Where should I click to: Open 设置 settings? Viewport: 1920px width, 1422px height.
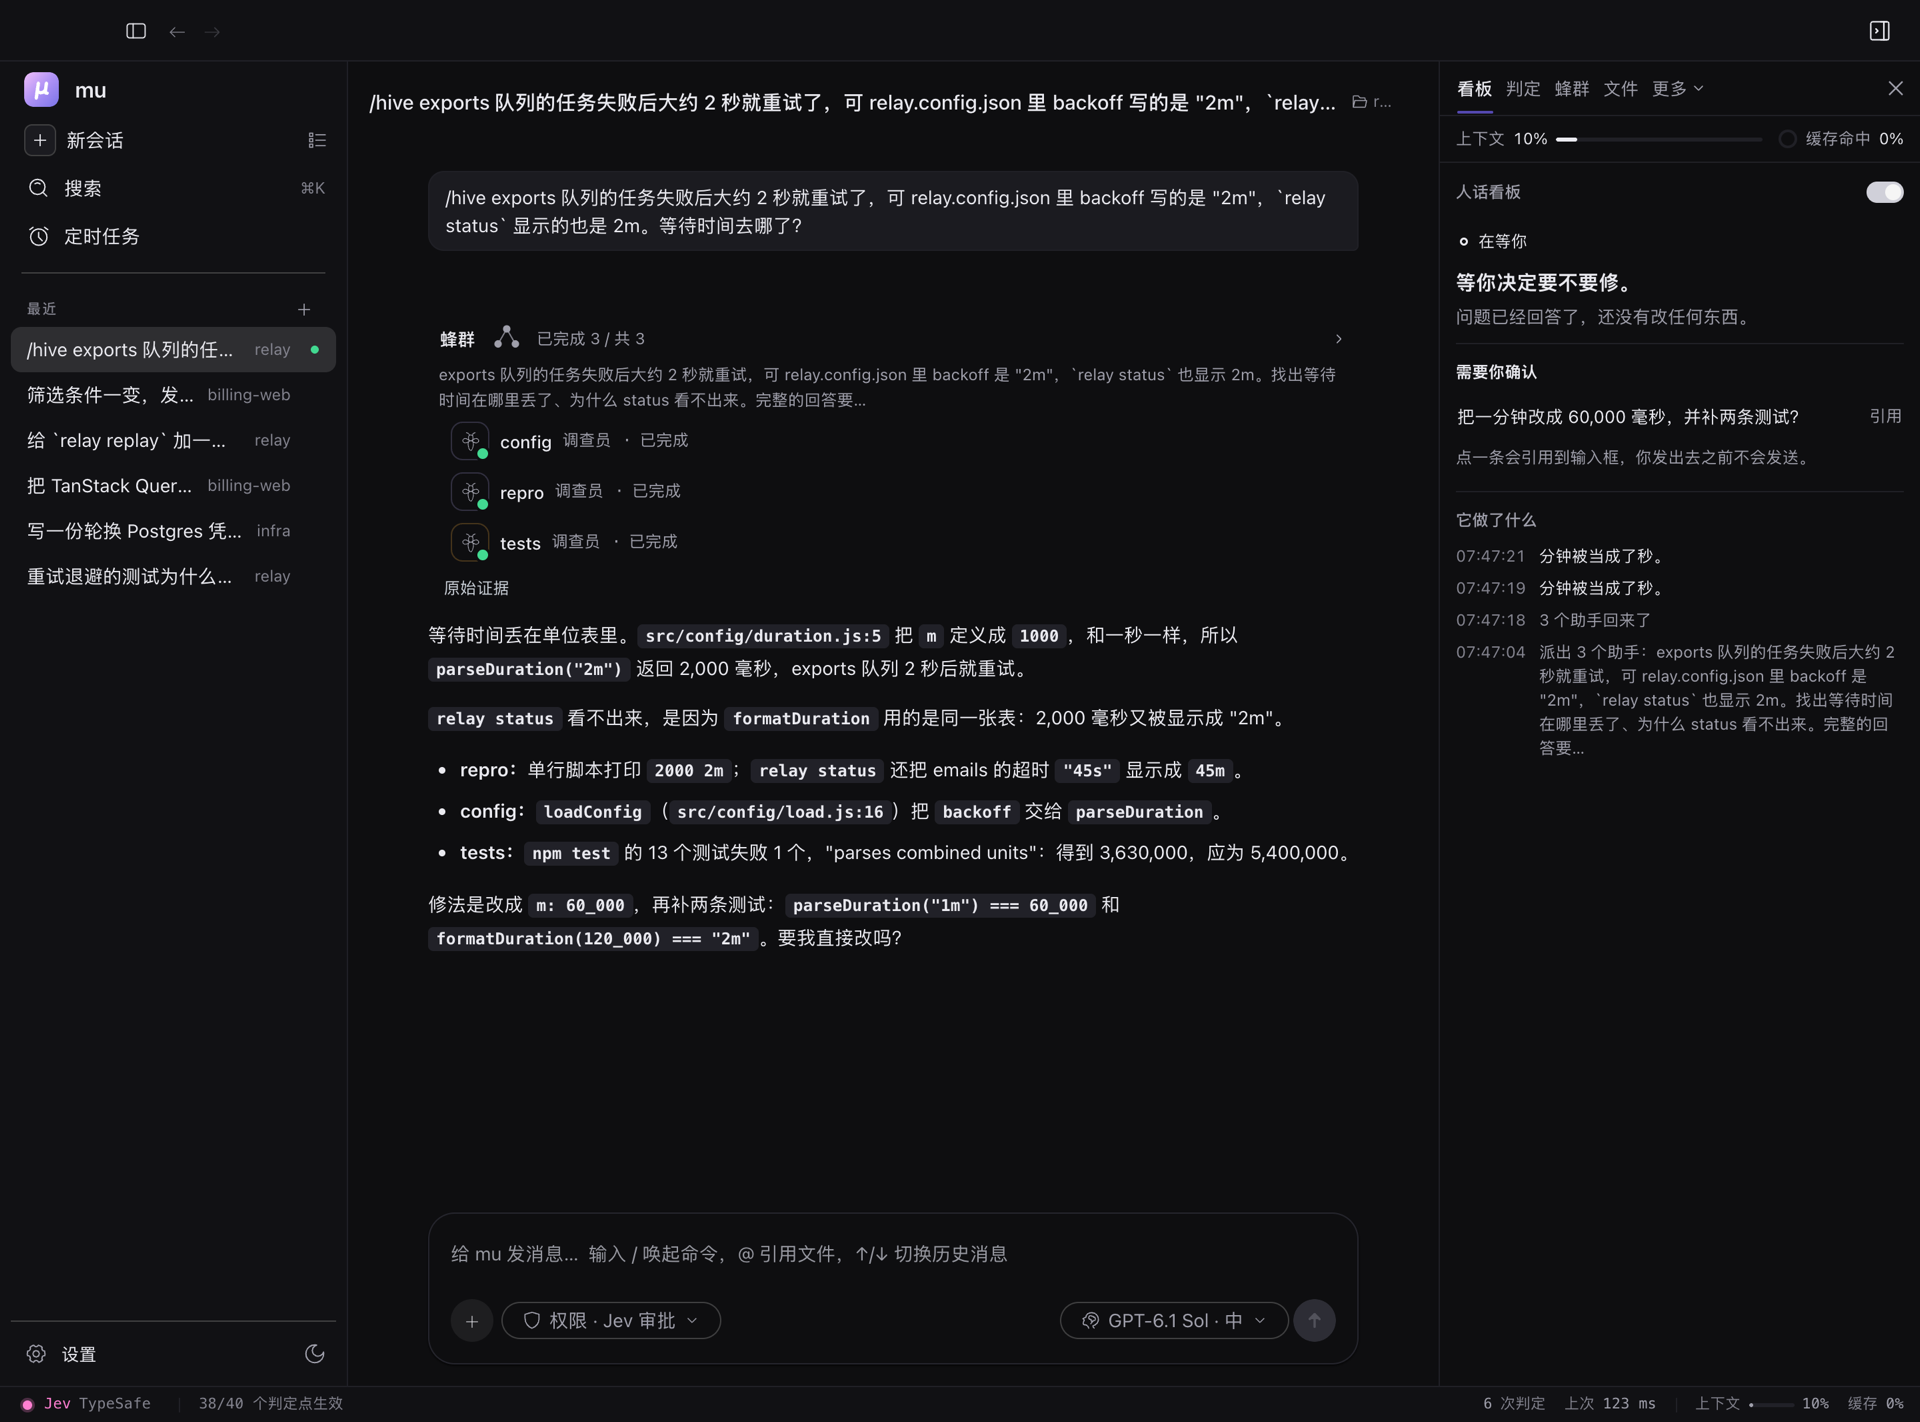point(62,1353)
